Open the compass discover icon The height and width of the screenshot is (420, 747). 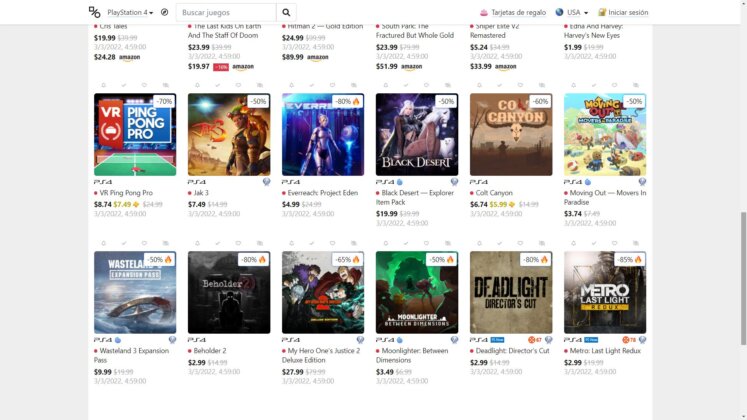pos(164,12)
